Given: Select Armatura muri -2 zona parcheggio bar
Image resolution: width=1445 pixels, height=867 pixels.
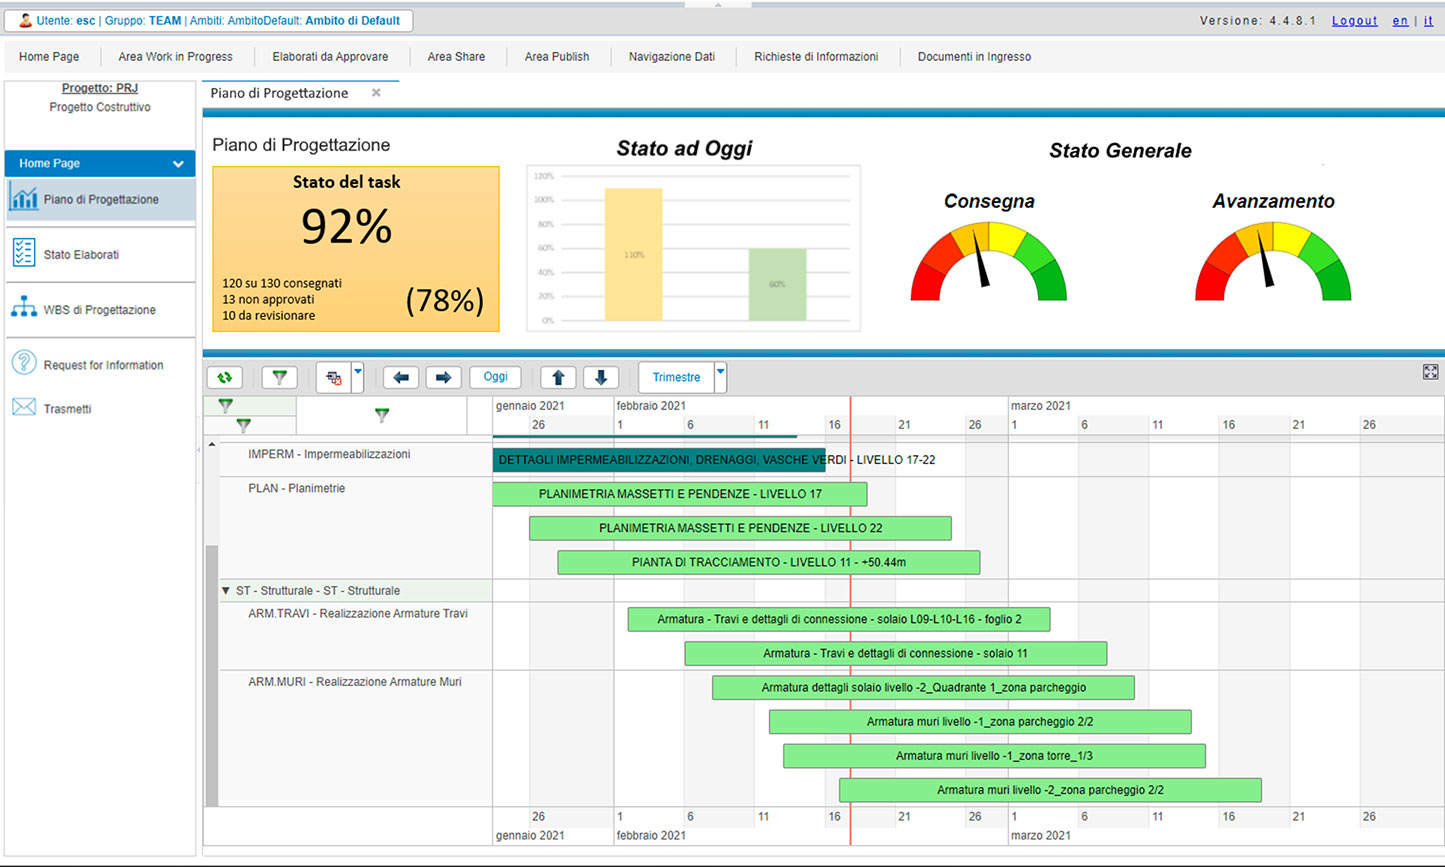Looking at the screenshot, I should point(1050,789).
